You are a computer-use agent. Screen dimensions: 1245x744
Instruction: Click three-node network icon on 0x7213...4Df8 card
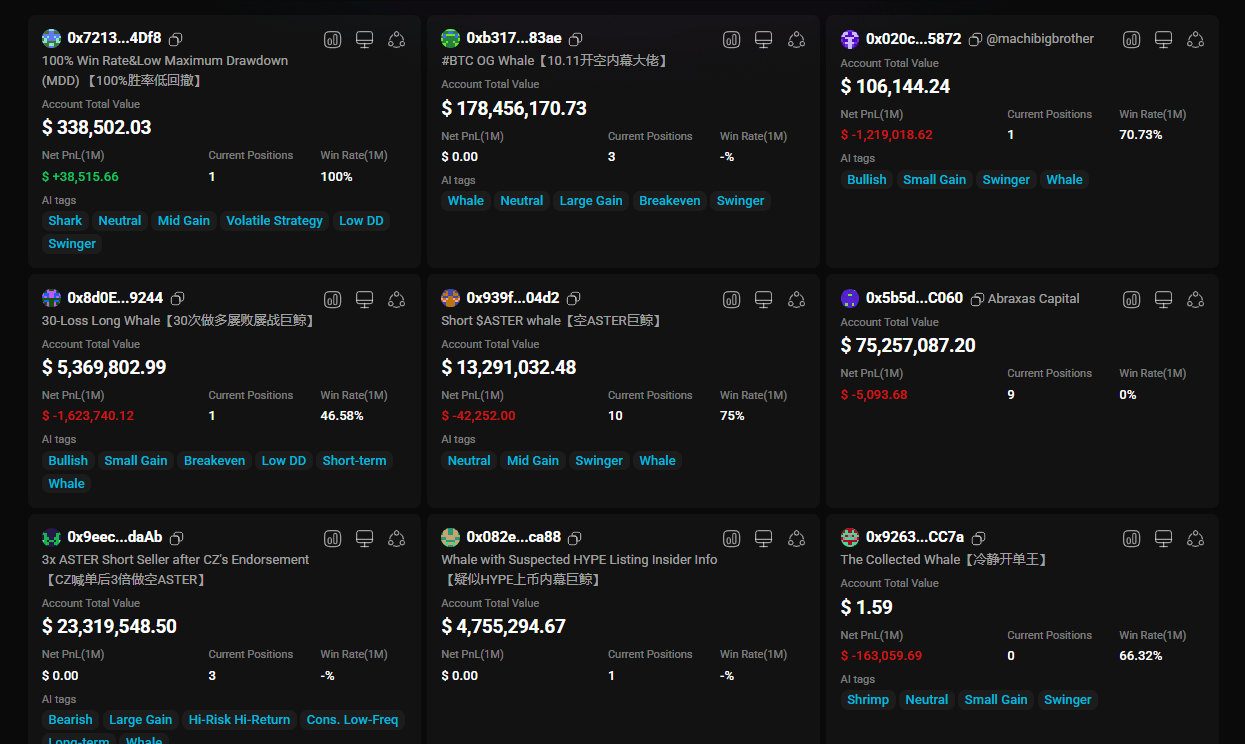tap(397, 39)
